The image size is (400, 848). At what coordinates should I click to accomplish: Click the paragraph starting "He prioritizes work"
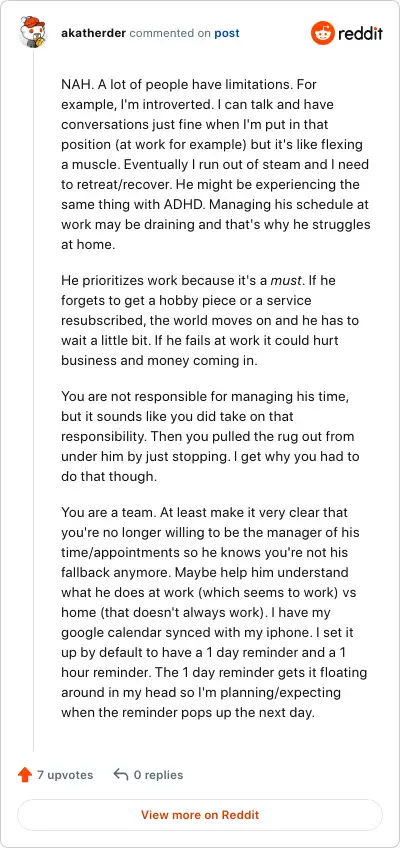[210, 321]
